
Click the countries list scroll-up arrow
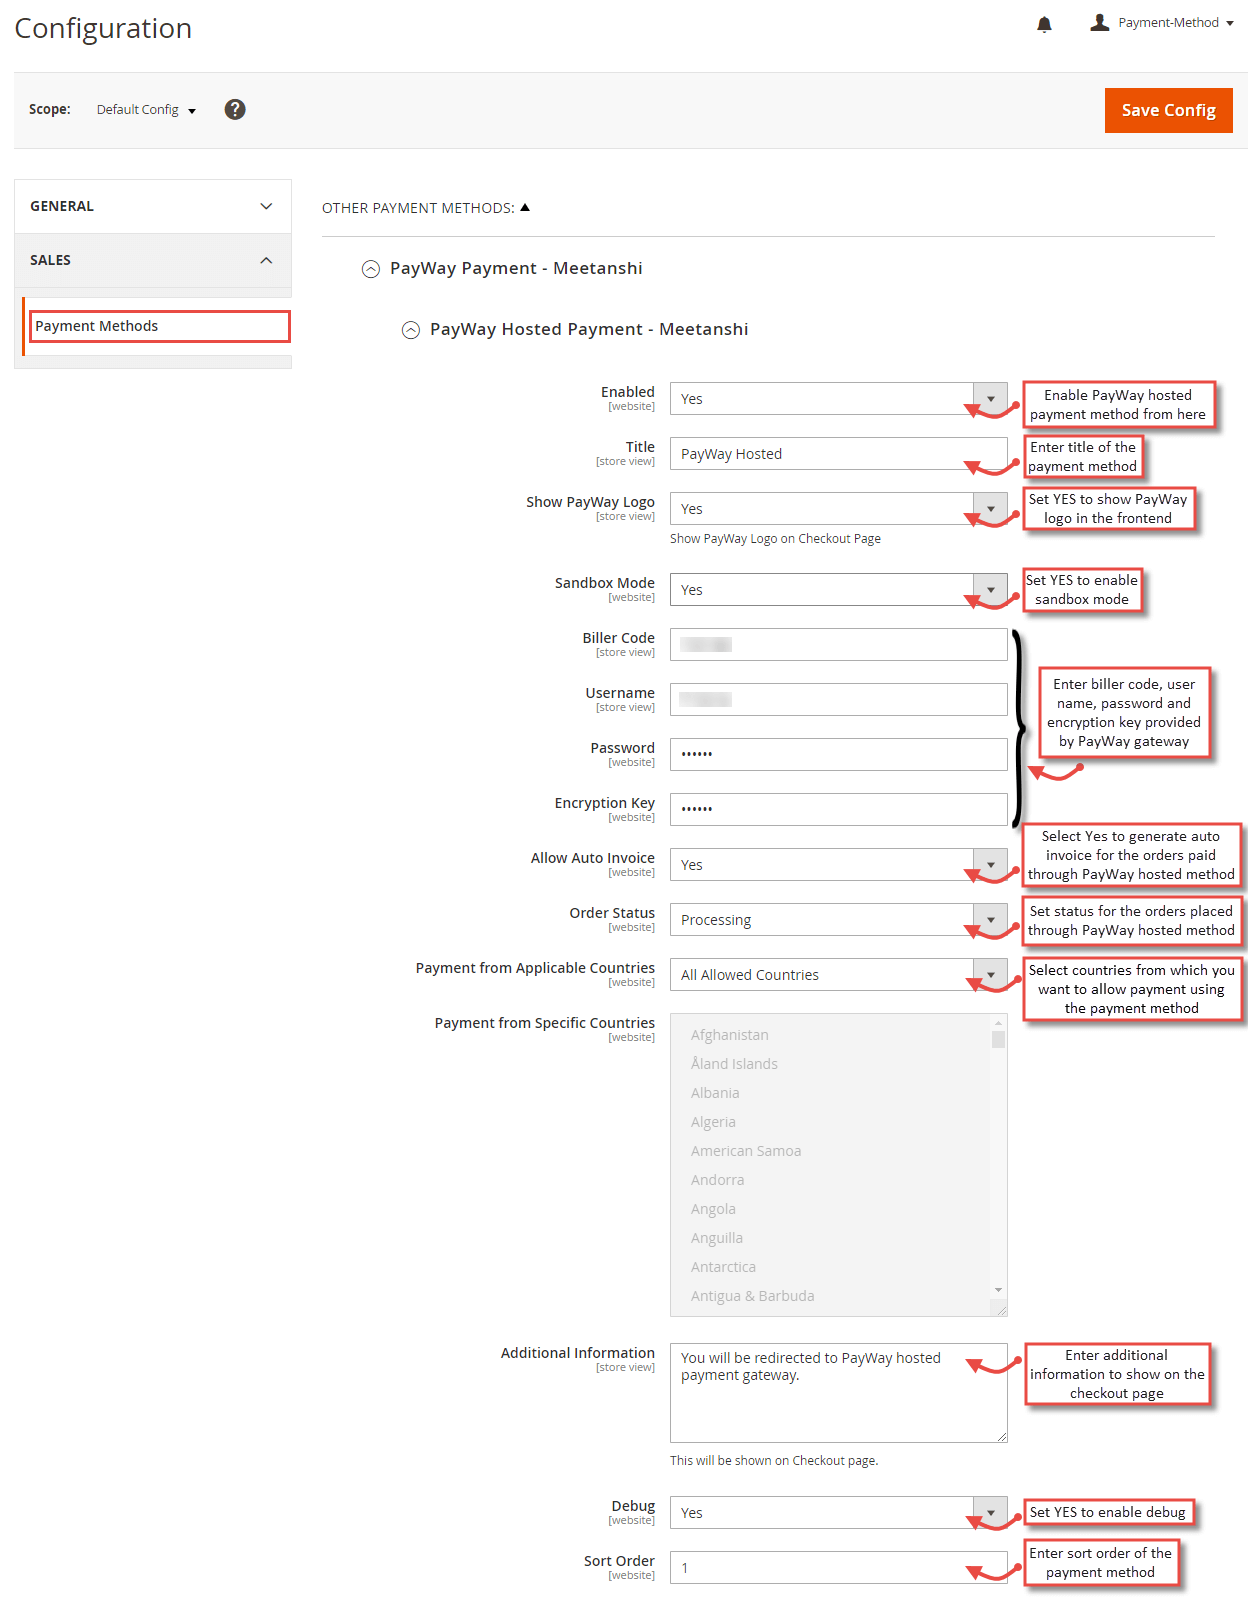click(998, 1022)
